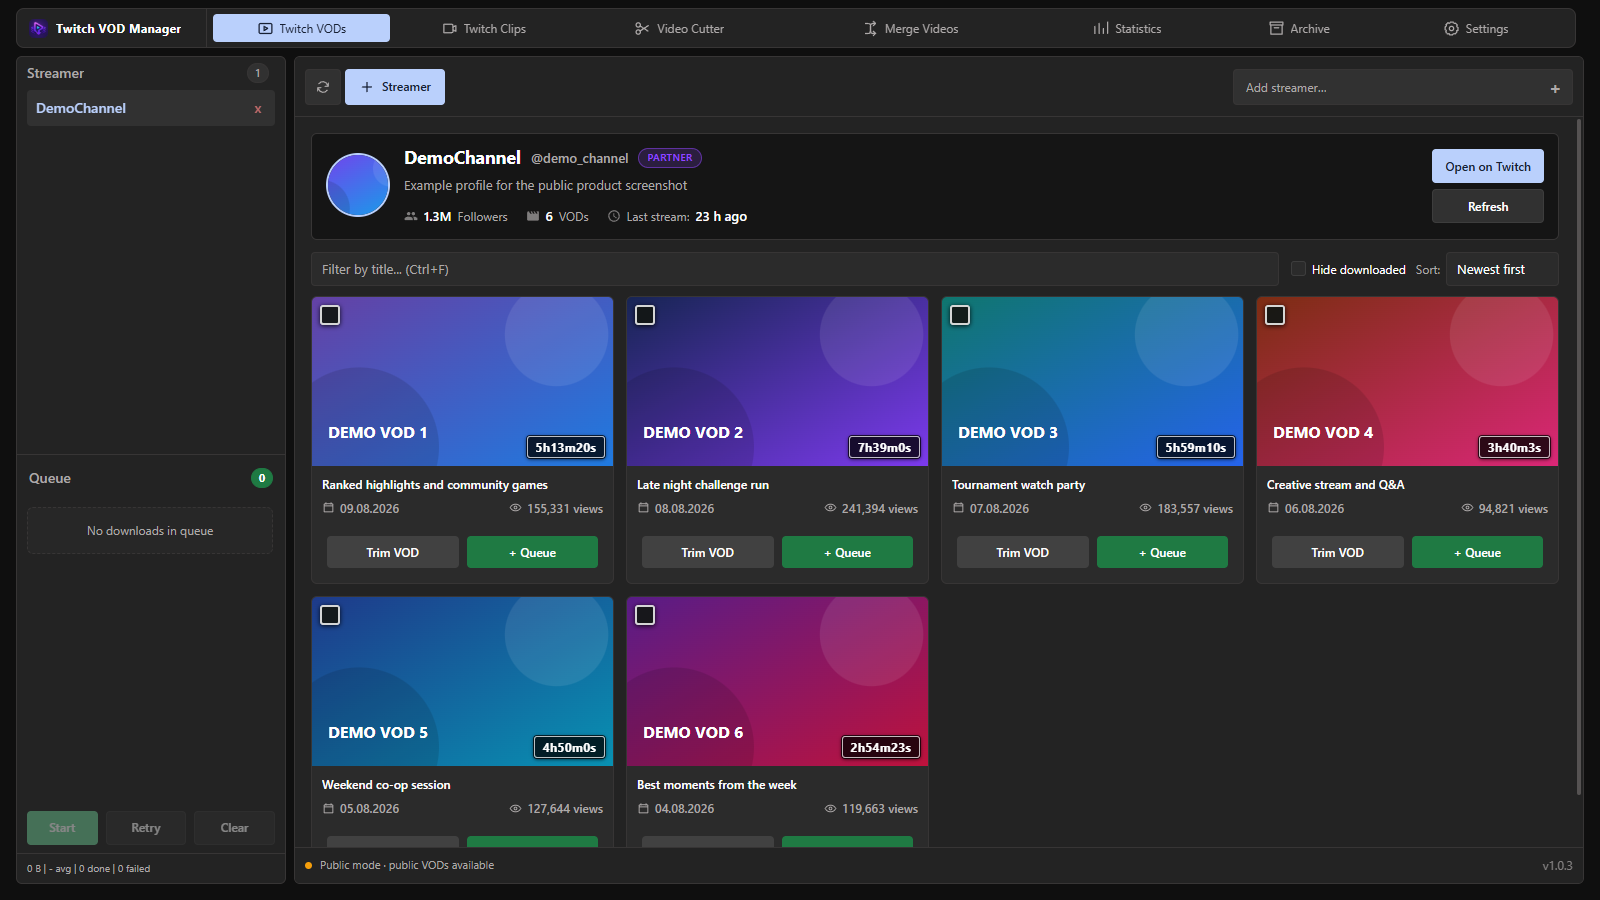Click the plus icon in Add streamer field
The image size is (1600, 900).
tap(1555, 89)
